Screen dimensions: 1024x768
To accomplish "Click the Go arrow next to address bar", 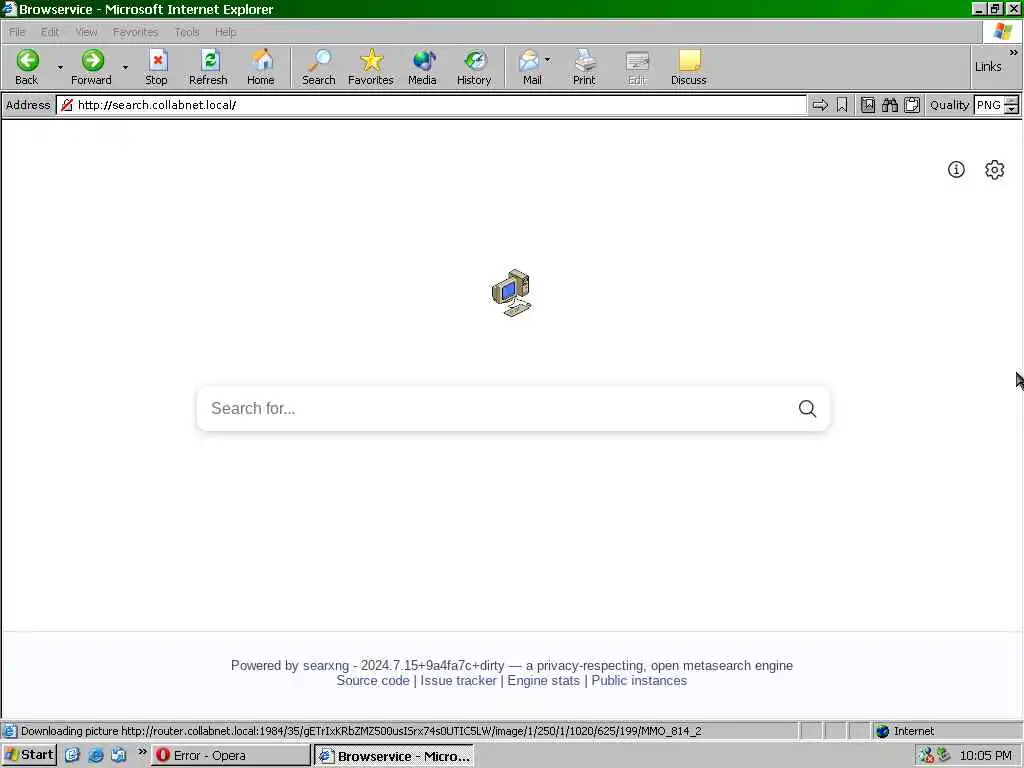I will click(x=820, y=105).
